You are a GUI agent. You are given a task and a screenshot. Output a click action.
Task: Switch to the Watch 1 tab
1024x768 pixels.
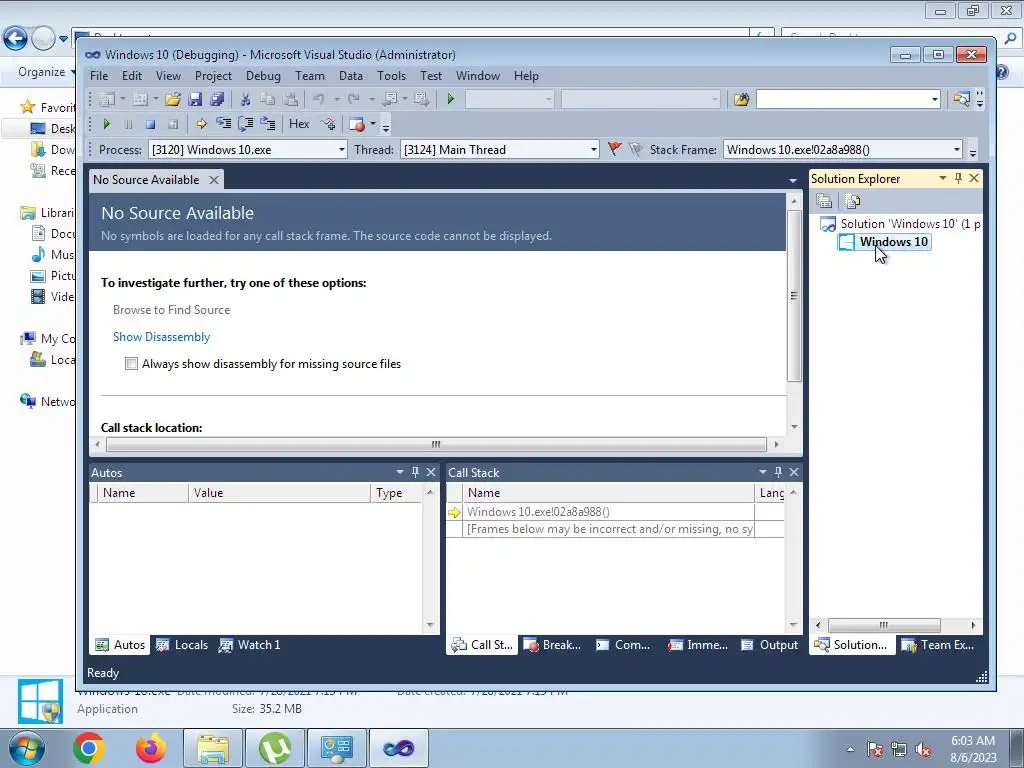coord(250,645)
